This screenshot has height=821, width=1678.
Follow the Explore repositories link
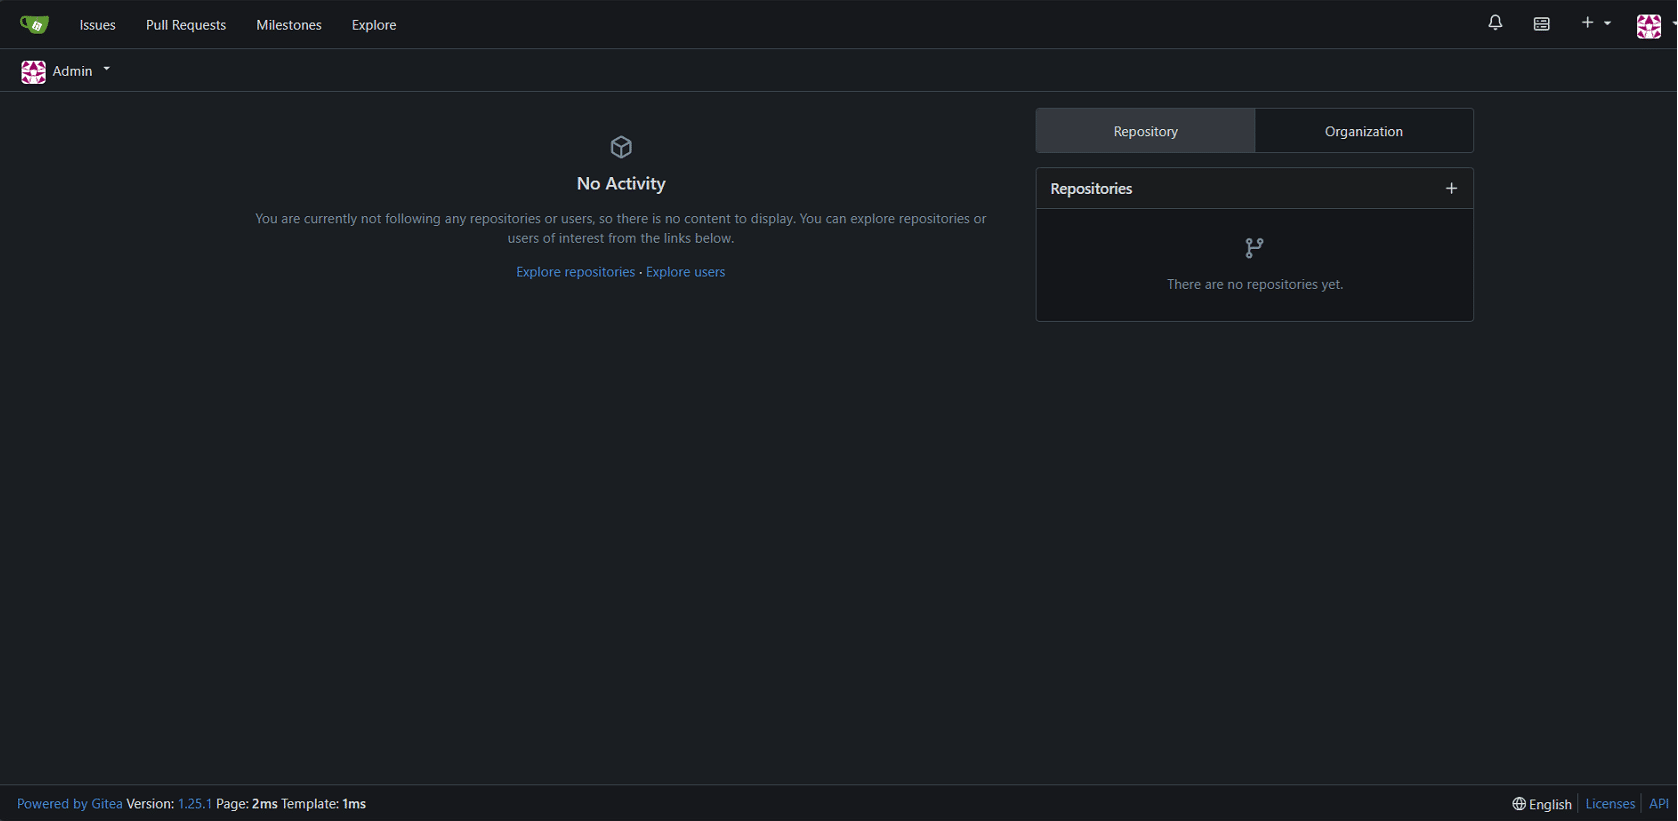575,272
